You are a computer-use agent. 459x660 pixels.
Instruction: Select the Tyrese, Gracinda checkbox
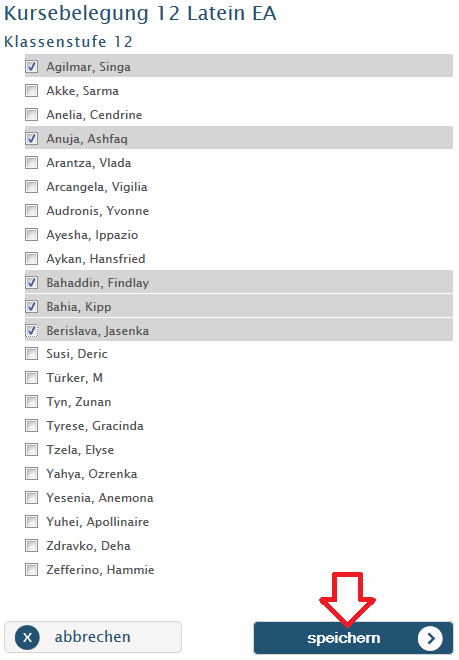click(x=32, y=426)
